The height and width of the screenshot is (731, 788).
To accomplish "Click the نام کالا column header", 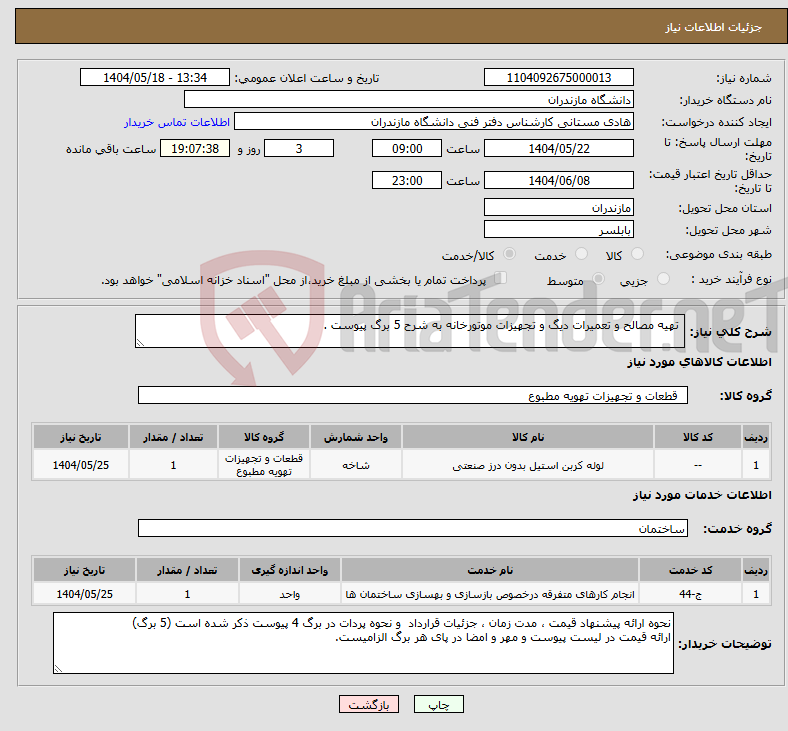I will coord(528,437).
